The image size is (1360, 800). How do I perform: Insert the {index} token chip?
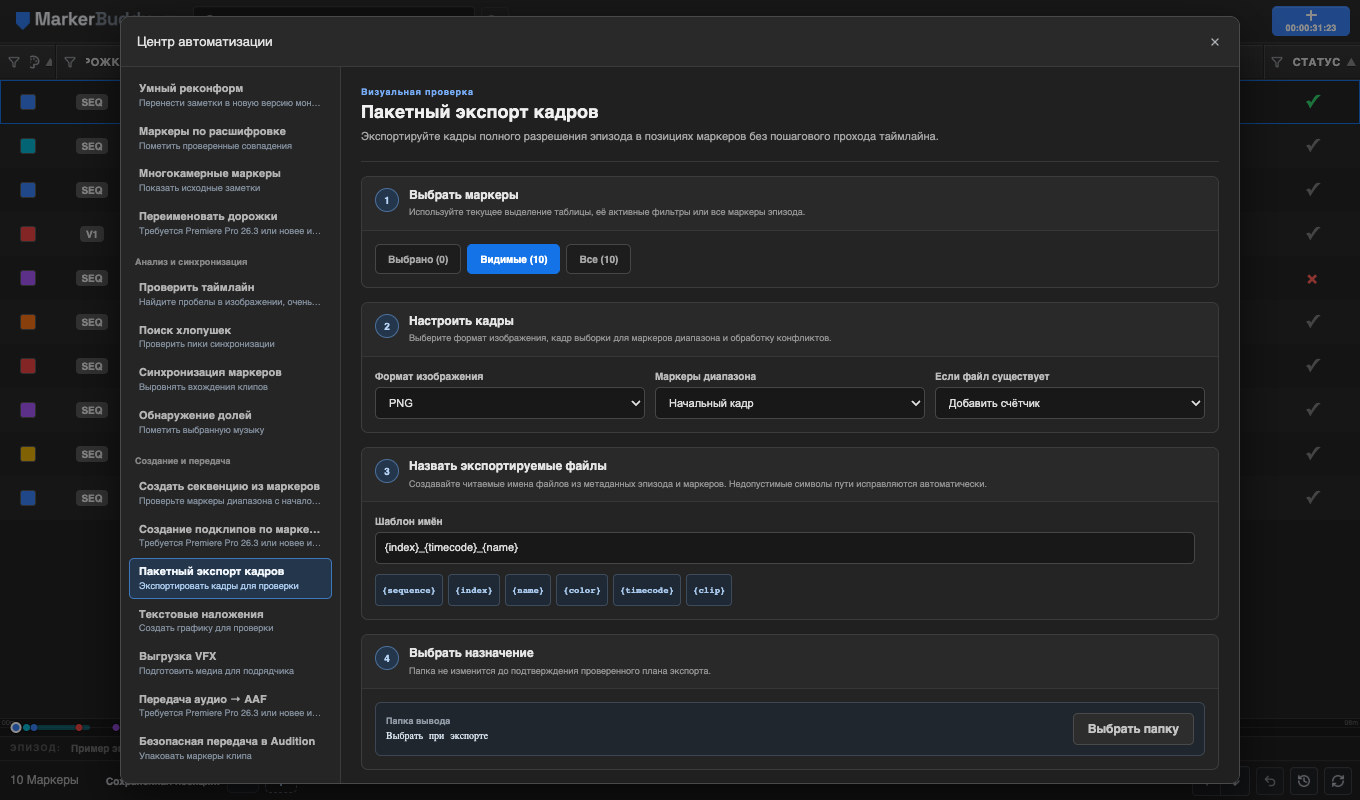click(x=473, y=590)
